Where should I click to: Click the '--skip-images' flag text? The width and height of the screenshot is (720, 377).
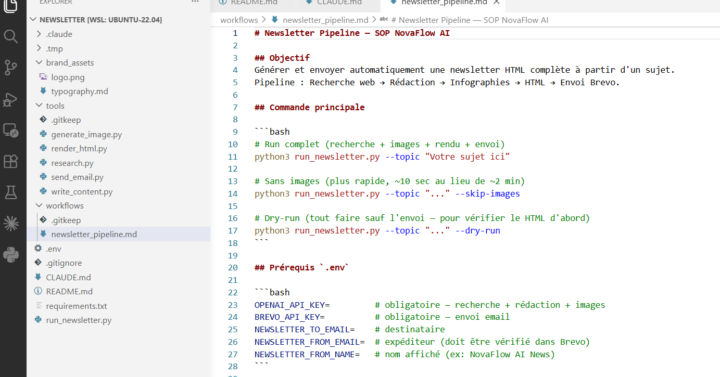(x=488, y=193)
